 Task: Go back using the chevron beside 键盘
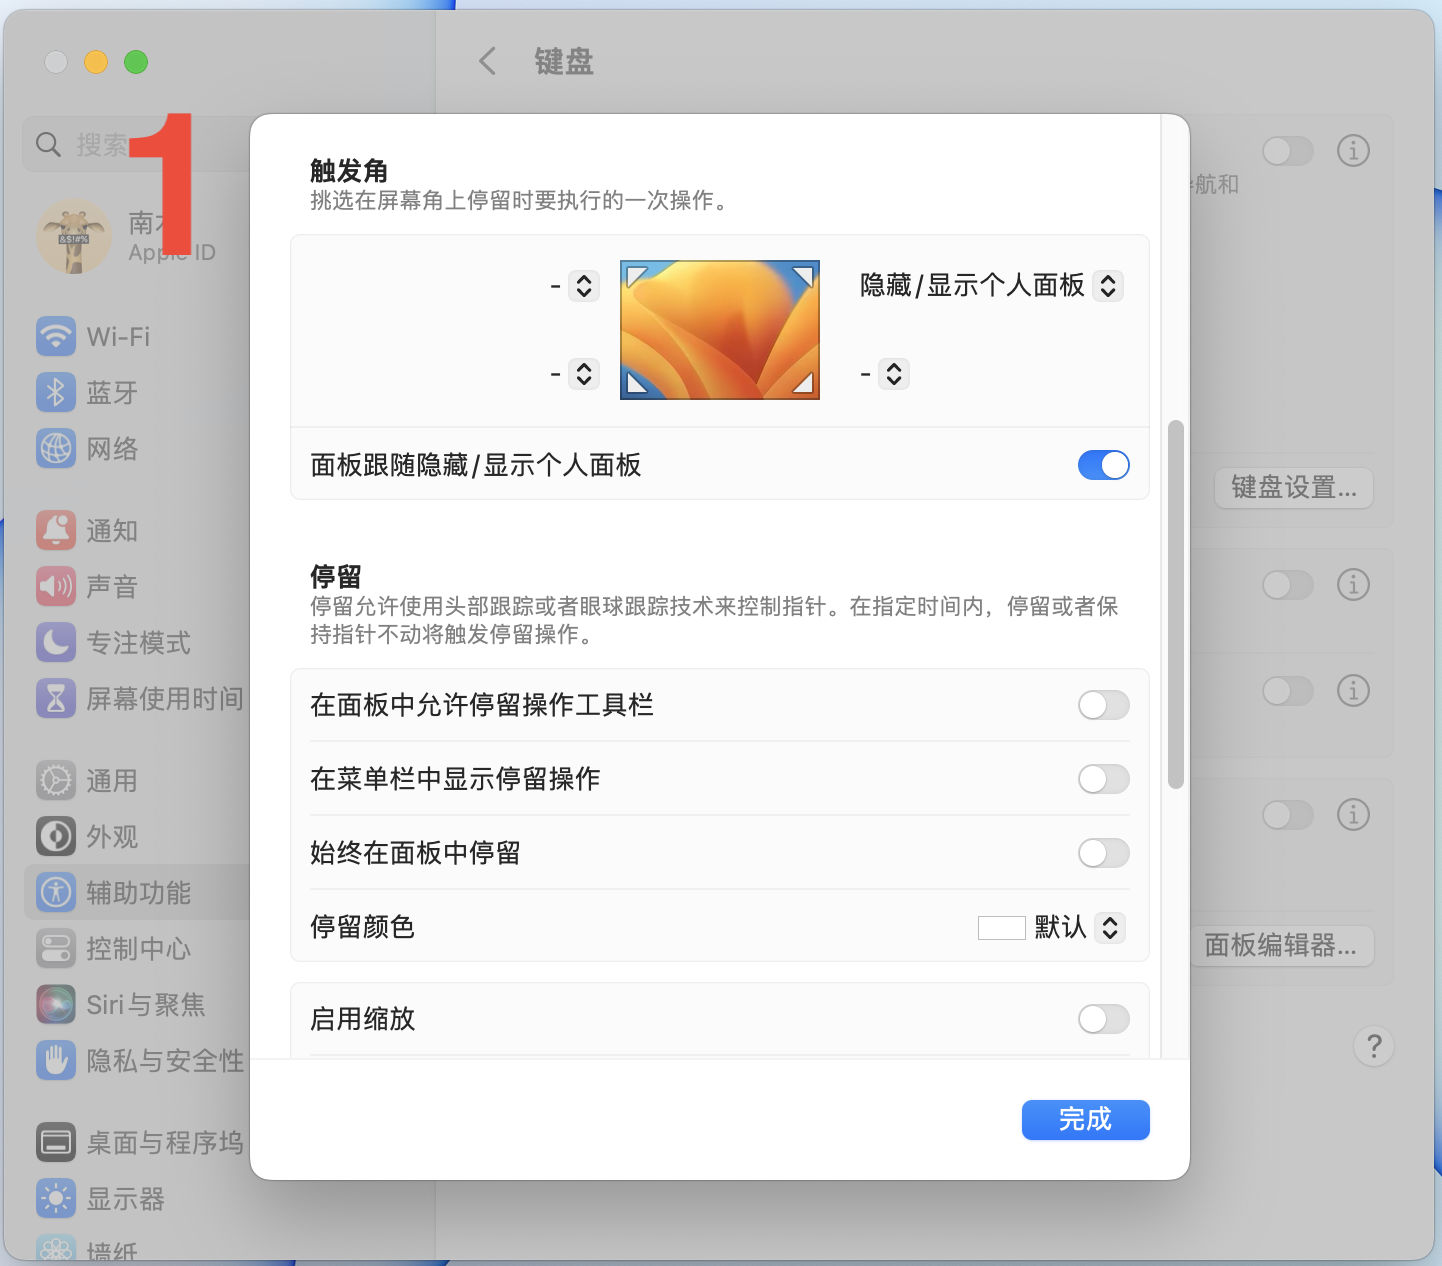coord(487,62)
